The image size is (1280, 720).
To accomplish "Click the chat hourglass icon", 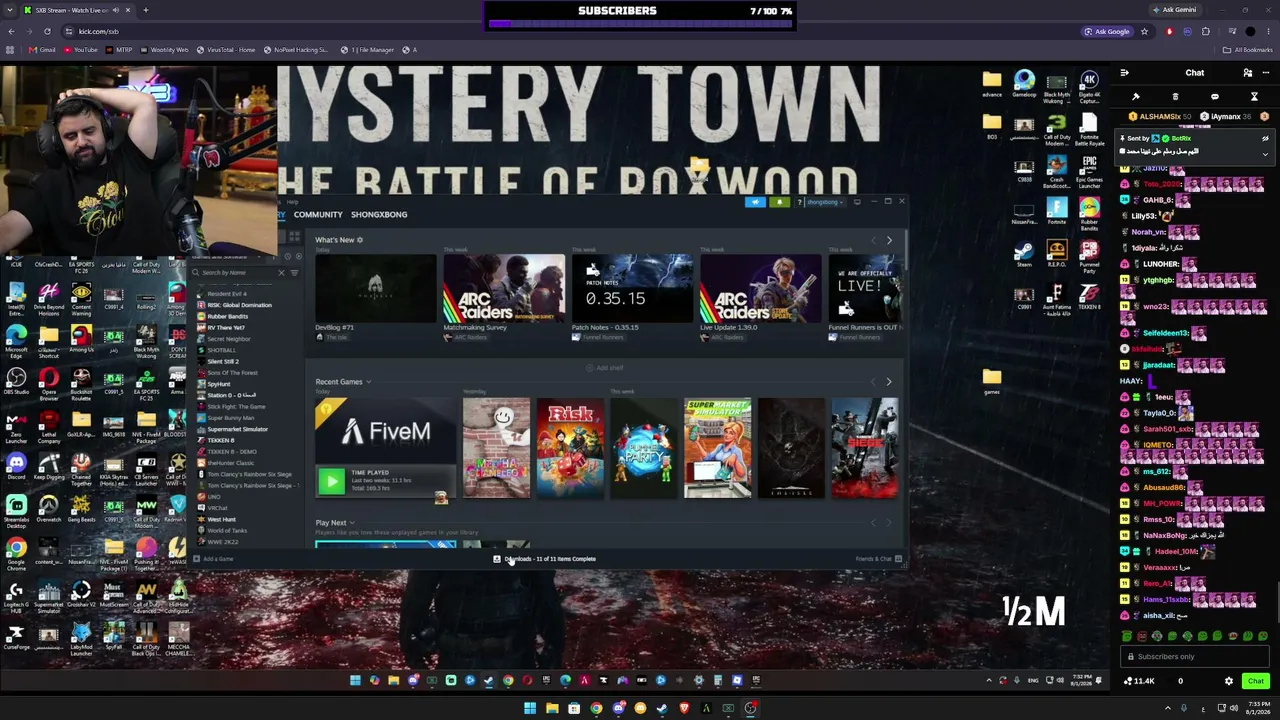I will point(1254,97).
